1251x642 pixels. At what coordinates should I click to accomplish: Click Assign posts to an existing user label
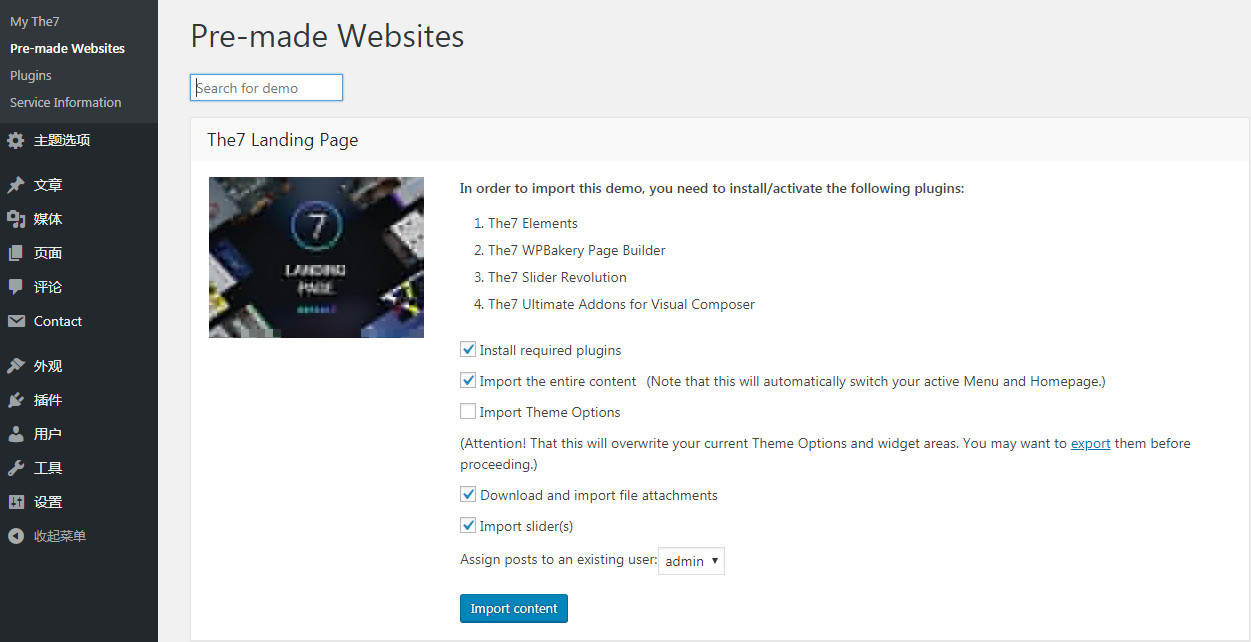(558, 559)
